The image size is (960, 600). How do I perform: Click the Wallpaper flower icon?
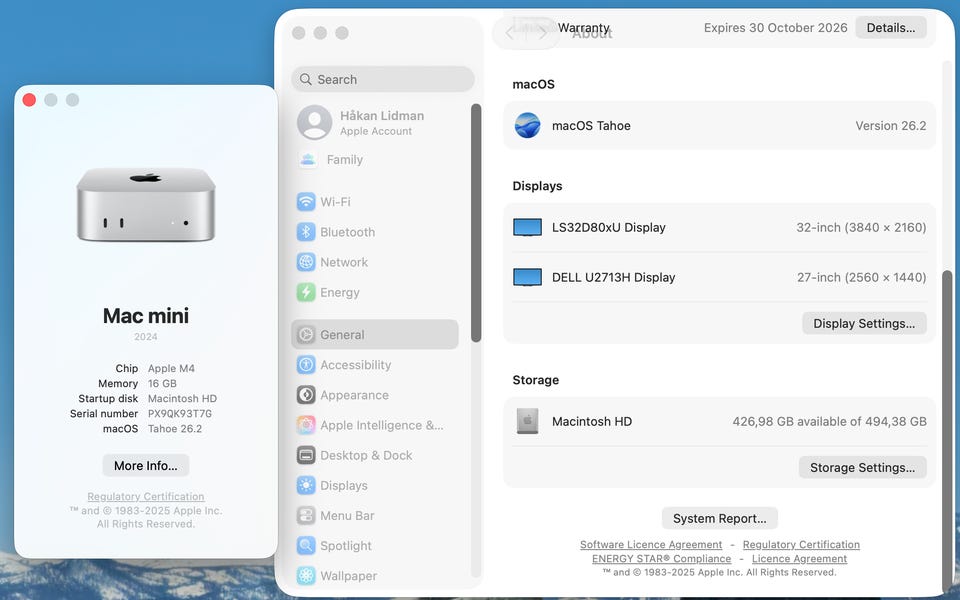[306, 576]
